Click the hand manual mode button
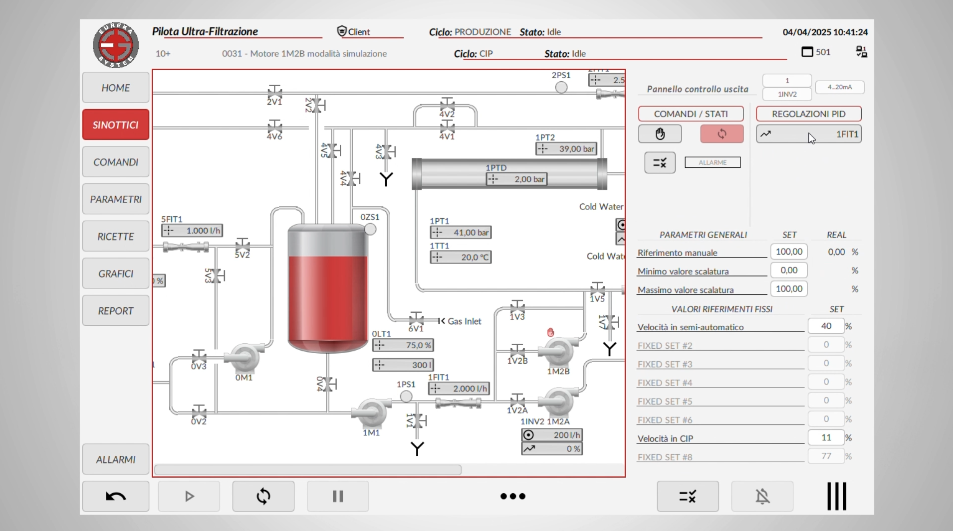Screen dimensions: 953x531 660,134
